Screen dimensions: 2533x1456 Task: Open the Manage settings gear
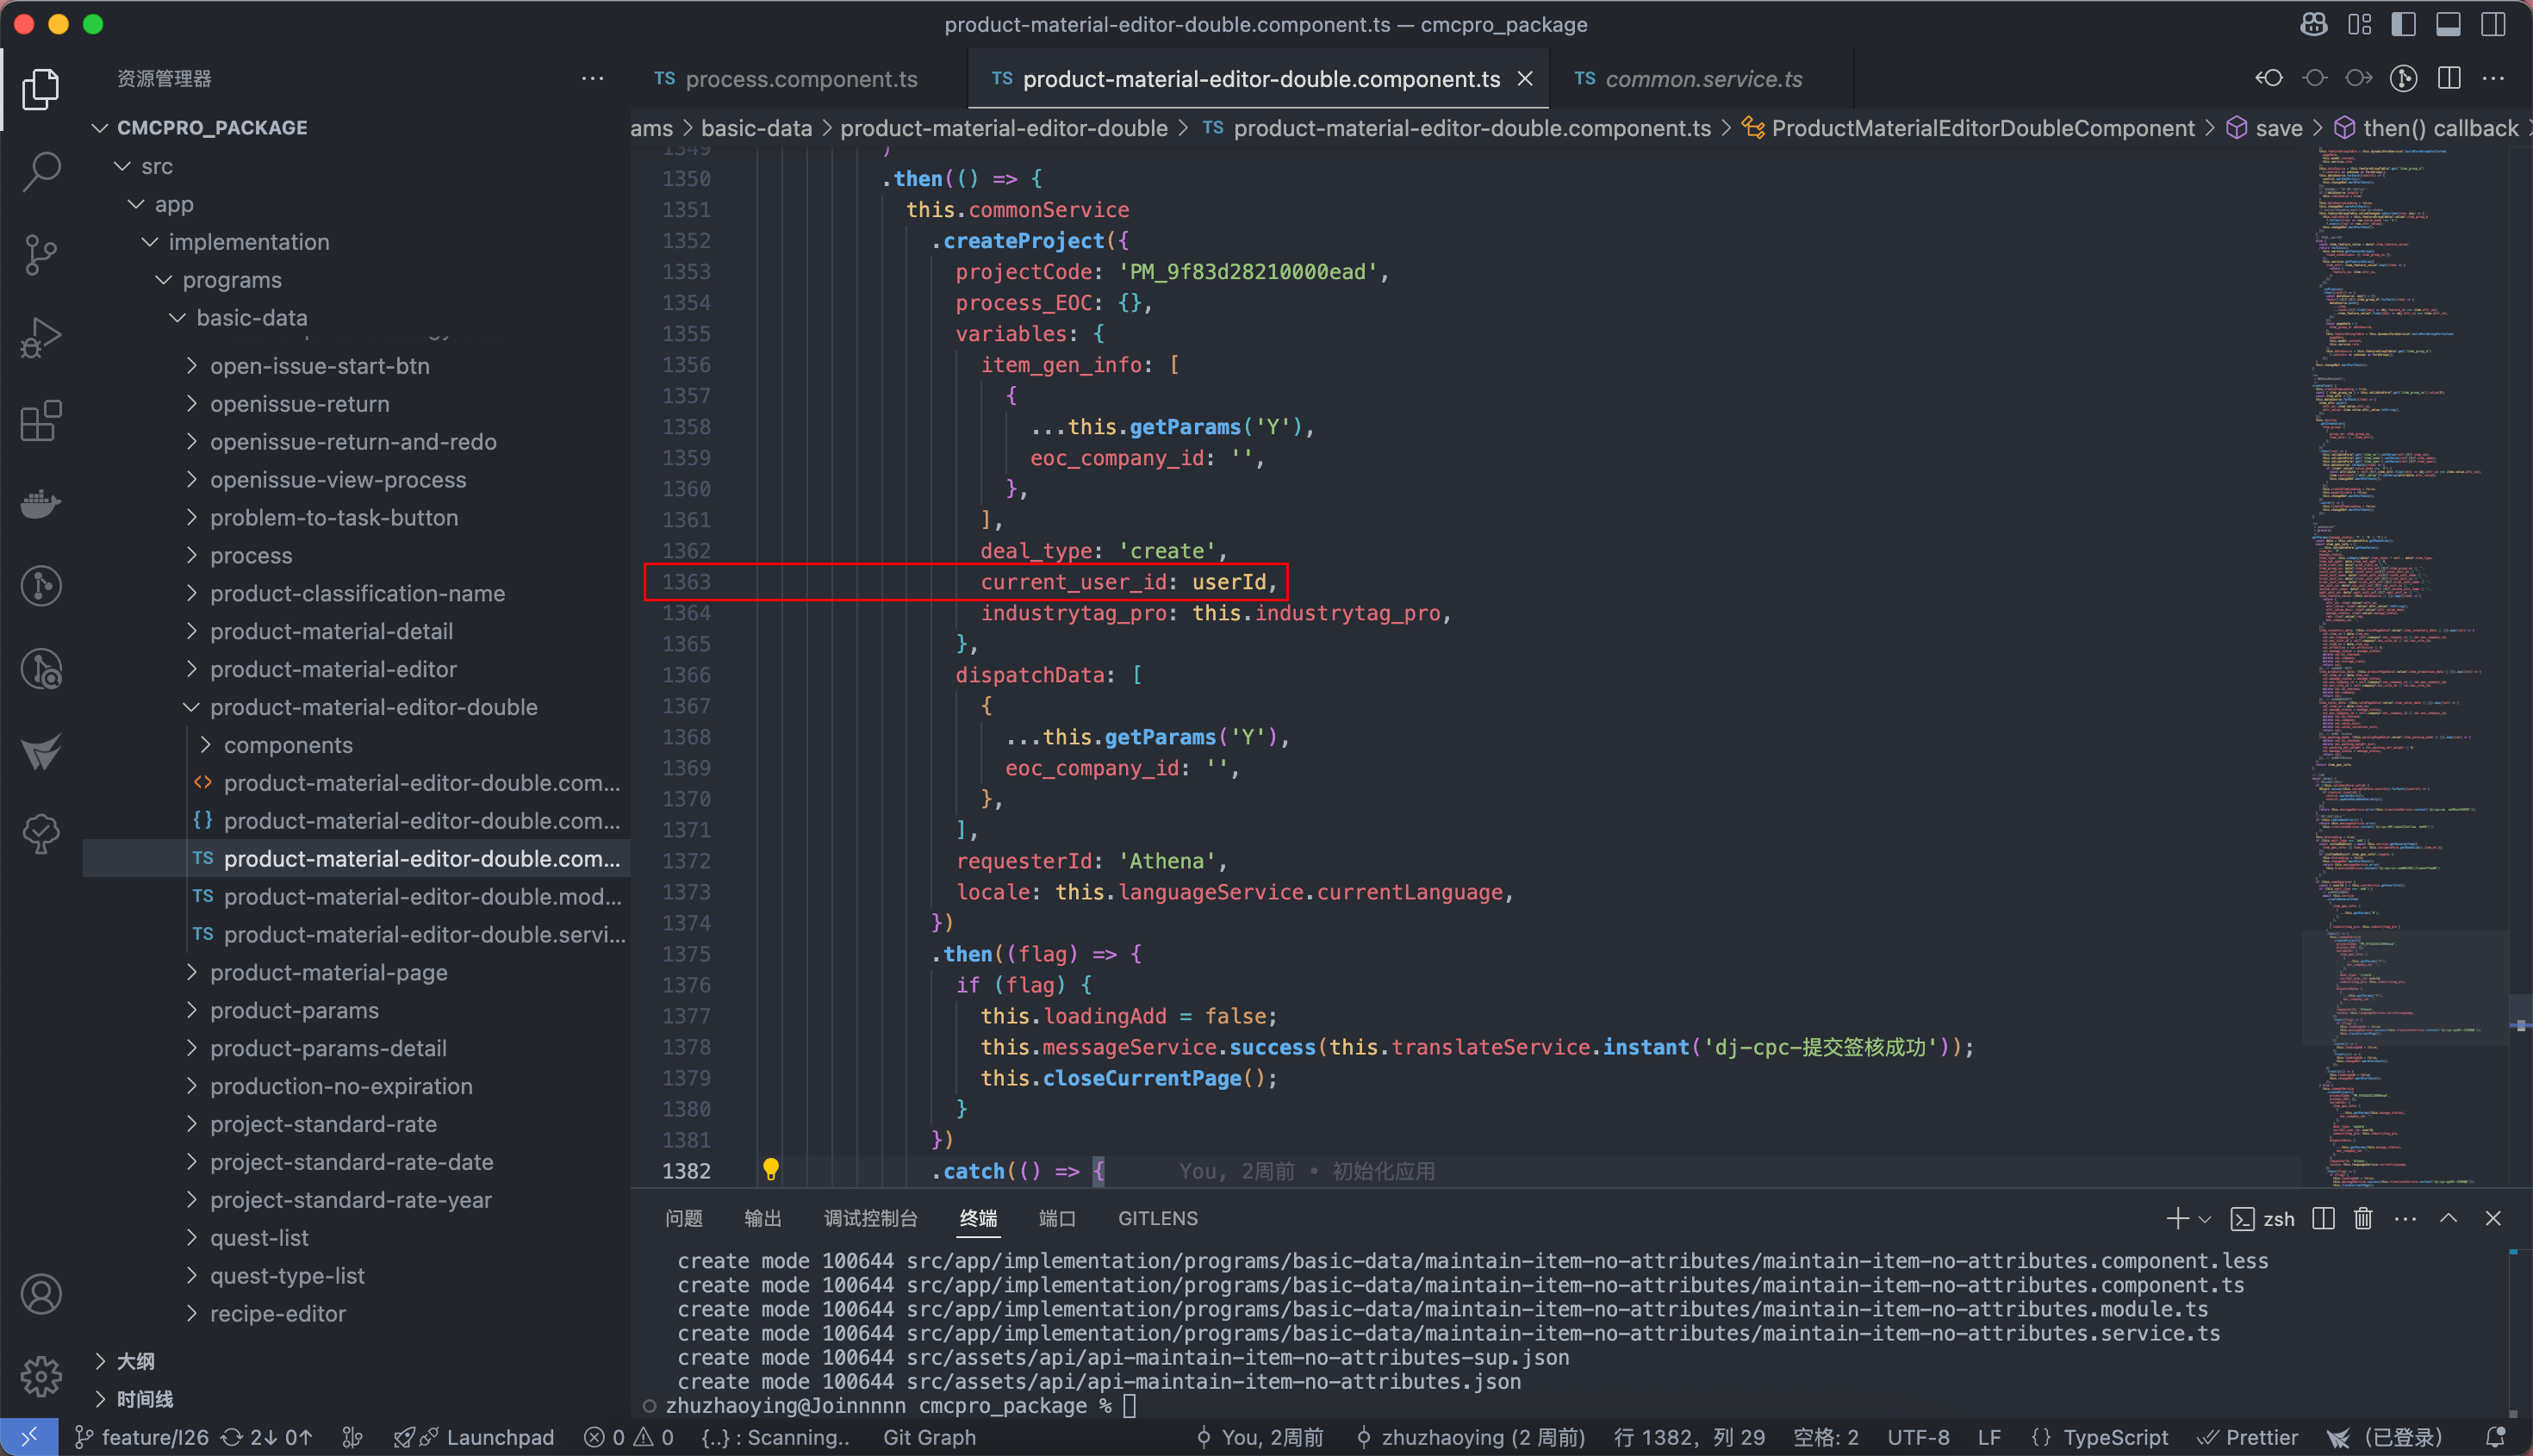(x=41, y=1377)
